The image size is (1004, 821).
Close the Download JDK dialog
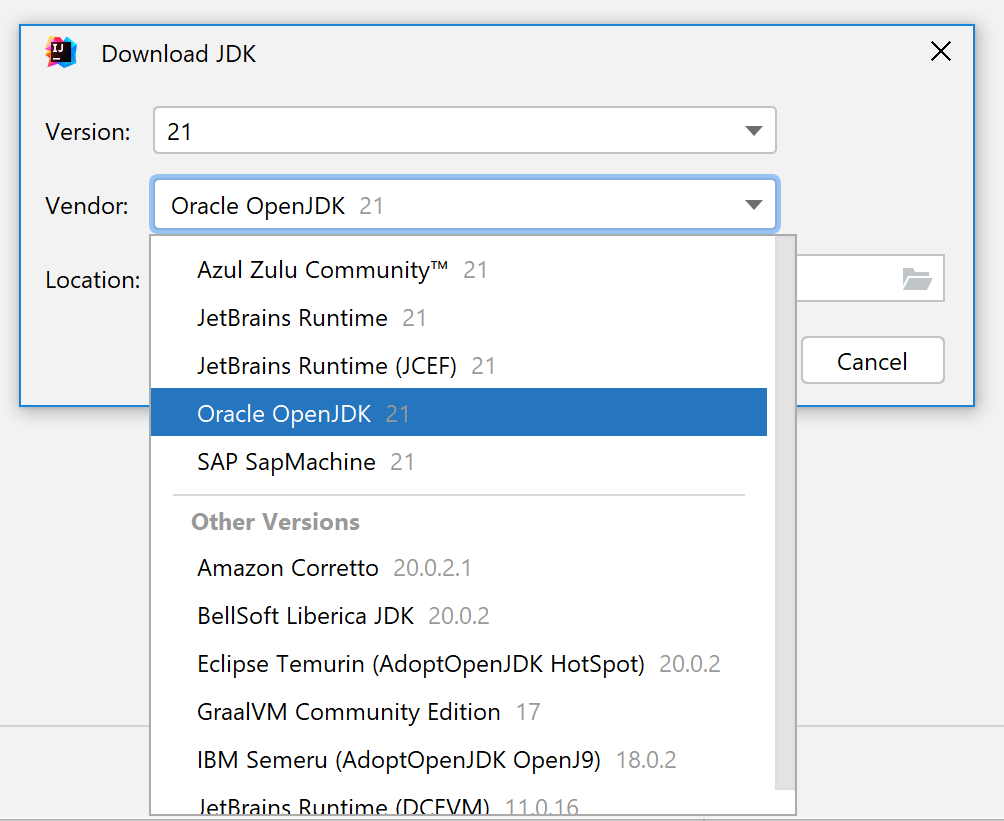point(941,51)
